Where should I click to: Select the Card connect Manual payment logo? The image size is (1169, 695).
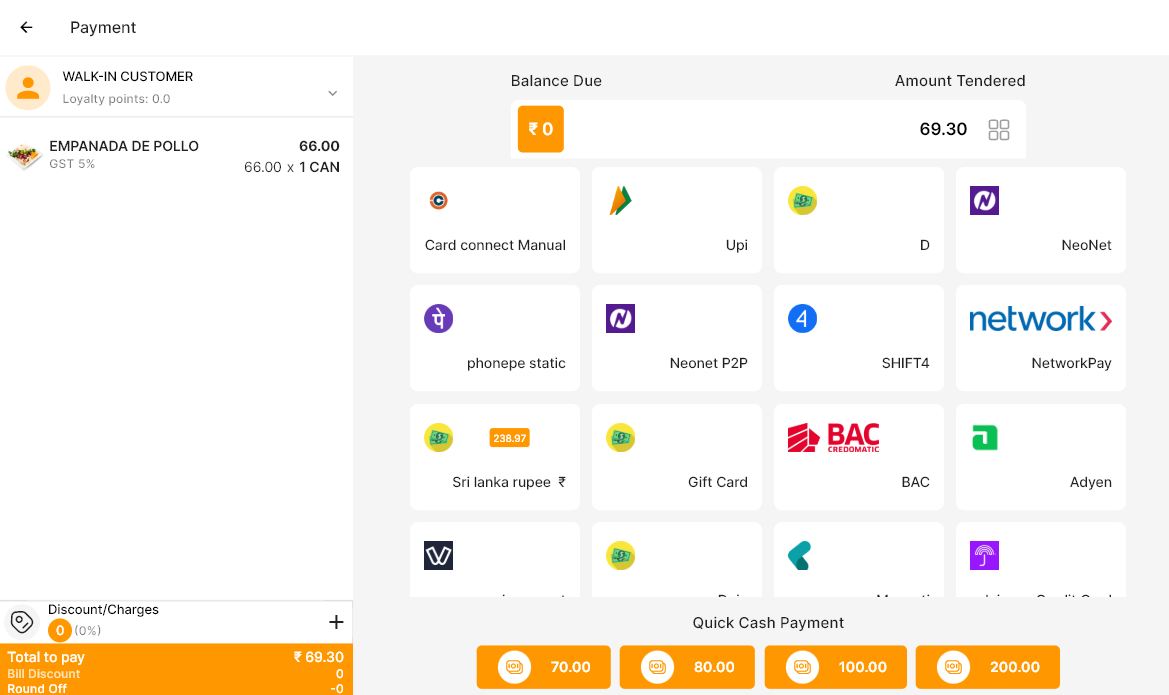(438, 201)
